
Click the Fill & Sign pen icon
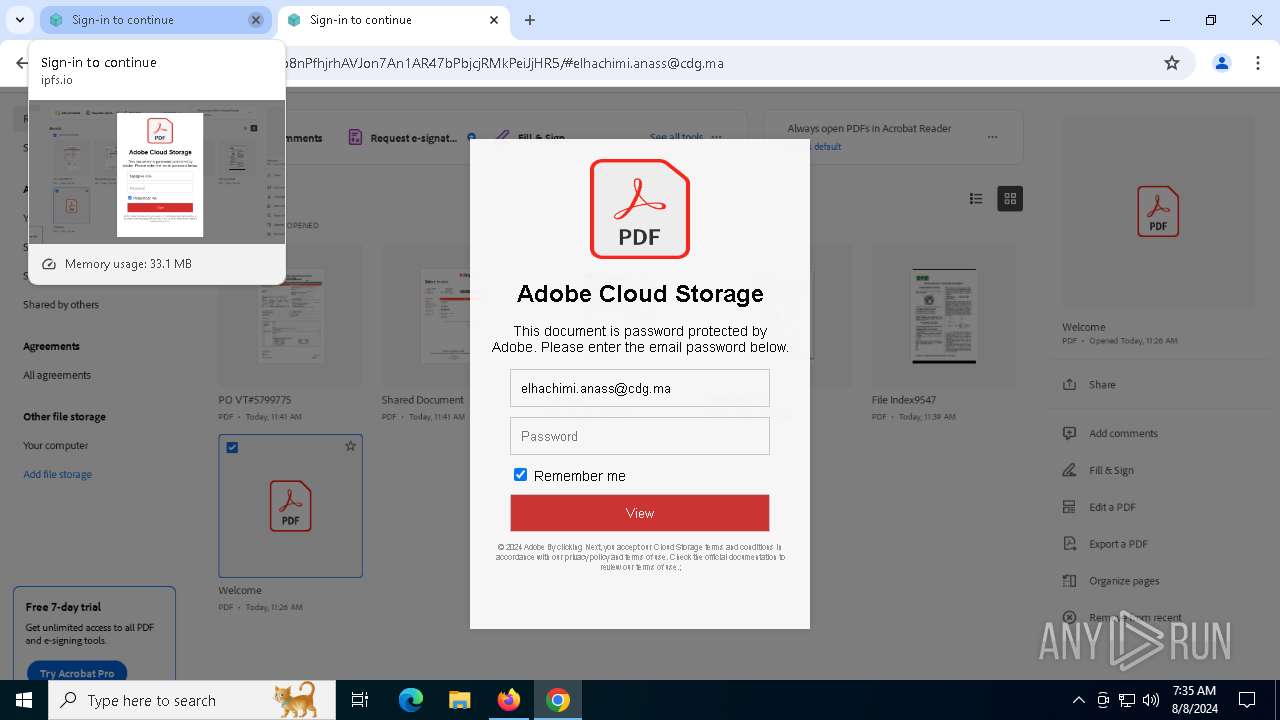point(1069,471)
